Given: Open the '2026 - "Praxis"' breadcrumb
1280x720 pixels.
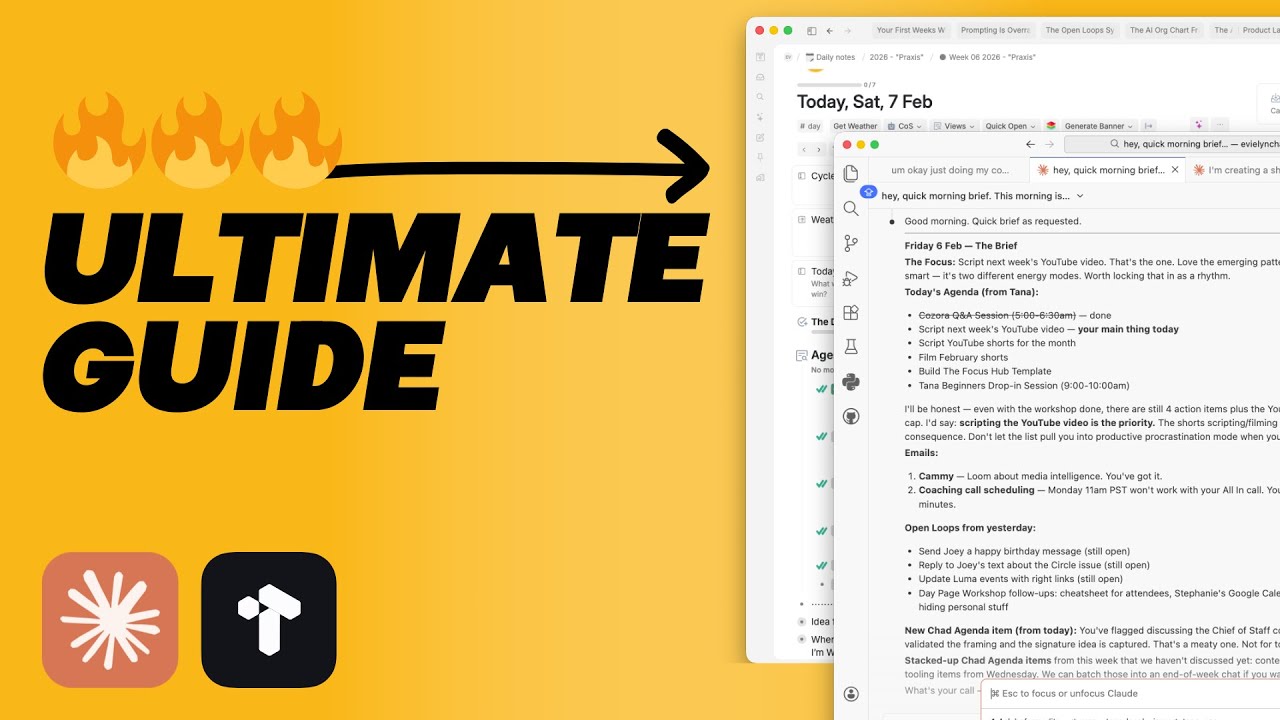Looking at the screenshot, I should click(896, 57).
